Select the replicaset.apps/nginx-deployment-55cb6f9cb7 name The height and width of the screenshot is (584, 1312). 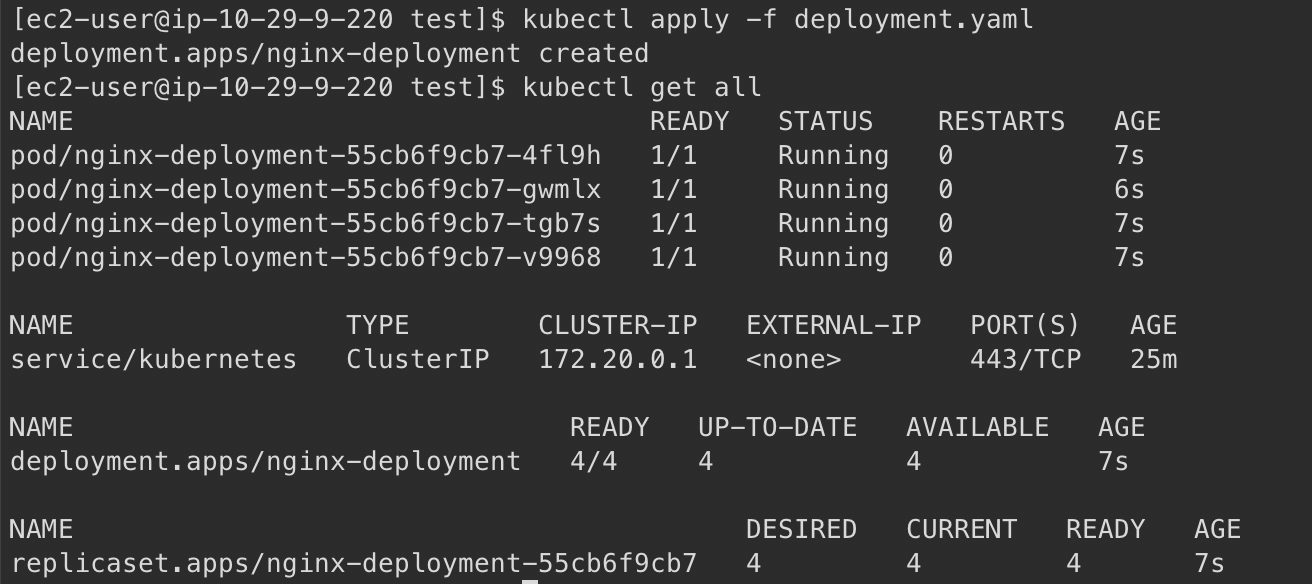point(354,563)
